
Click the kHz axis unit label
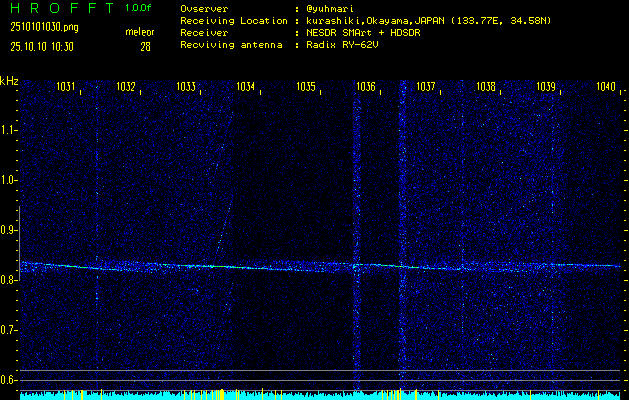9,81
